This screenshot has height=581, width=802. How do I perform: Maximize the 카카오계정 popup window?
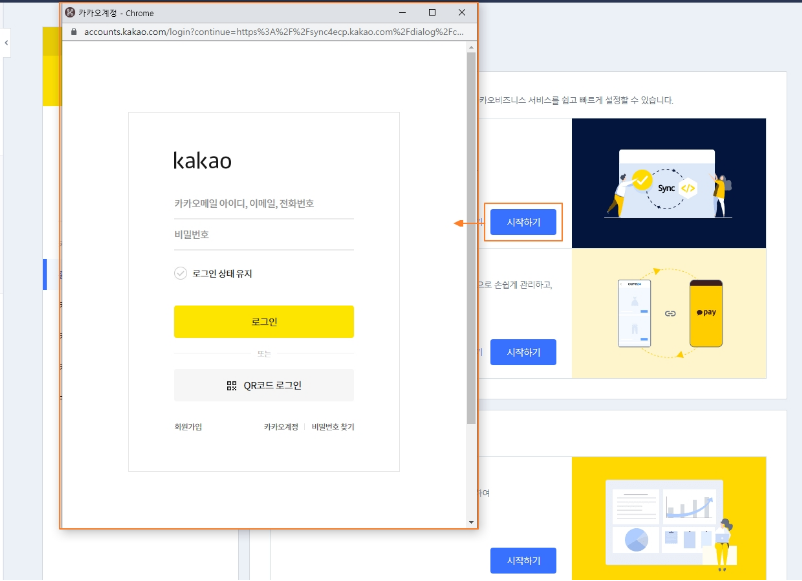(x=432, y=12)
